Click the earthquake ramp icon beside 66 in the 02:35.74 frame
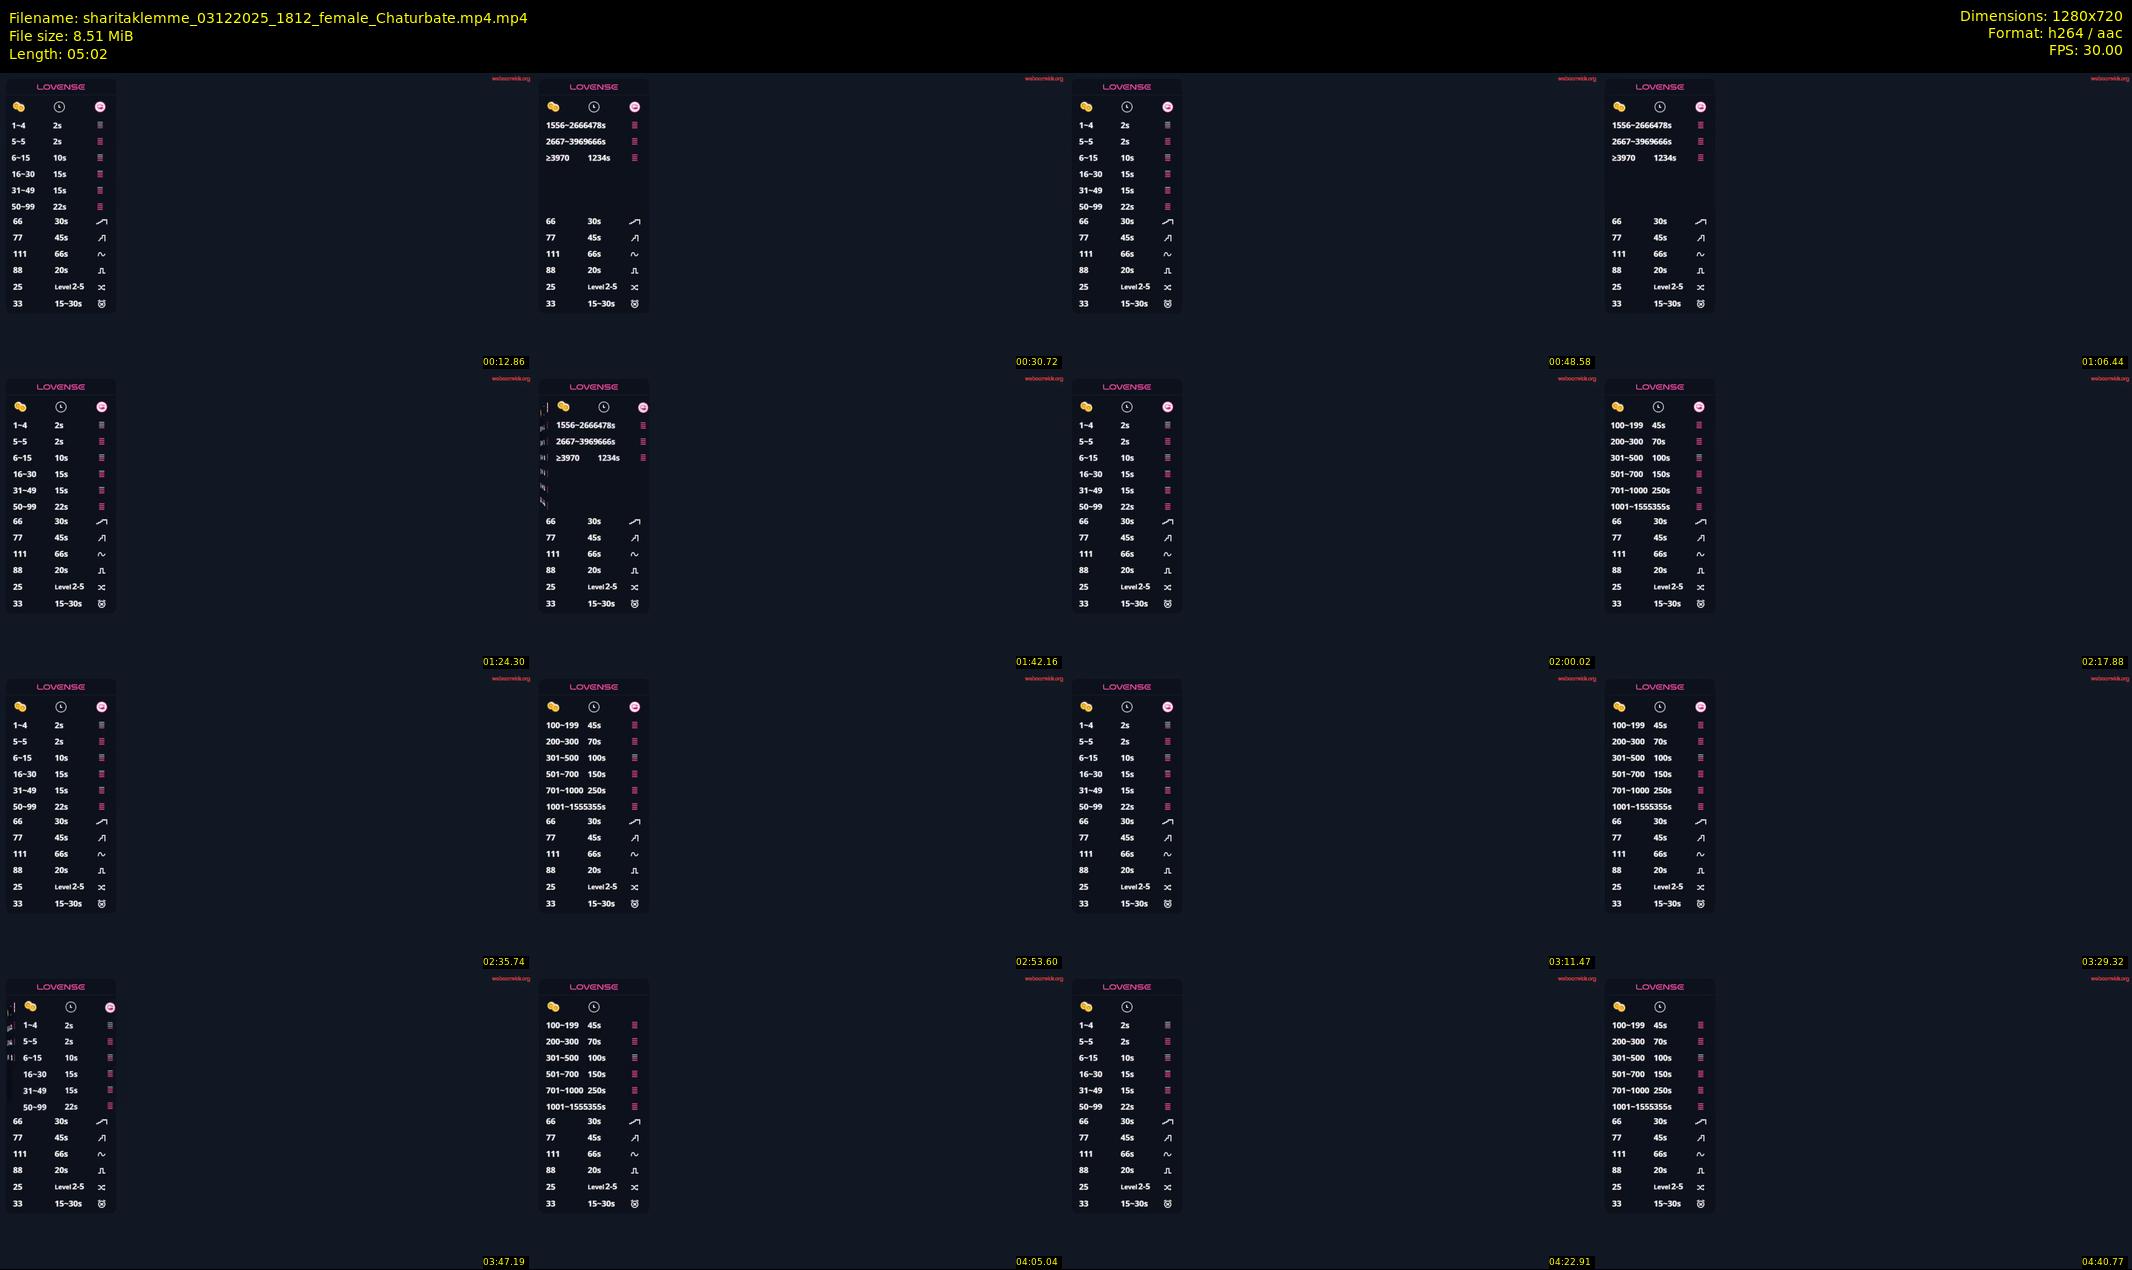2132x1270 pixels. click(101, 821)
